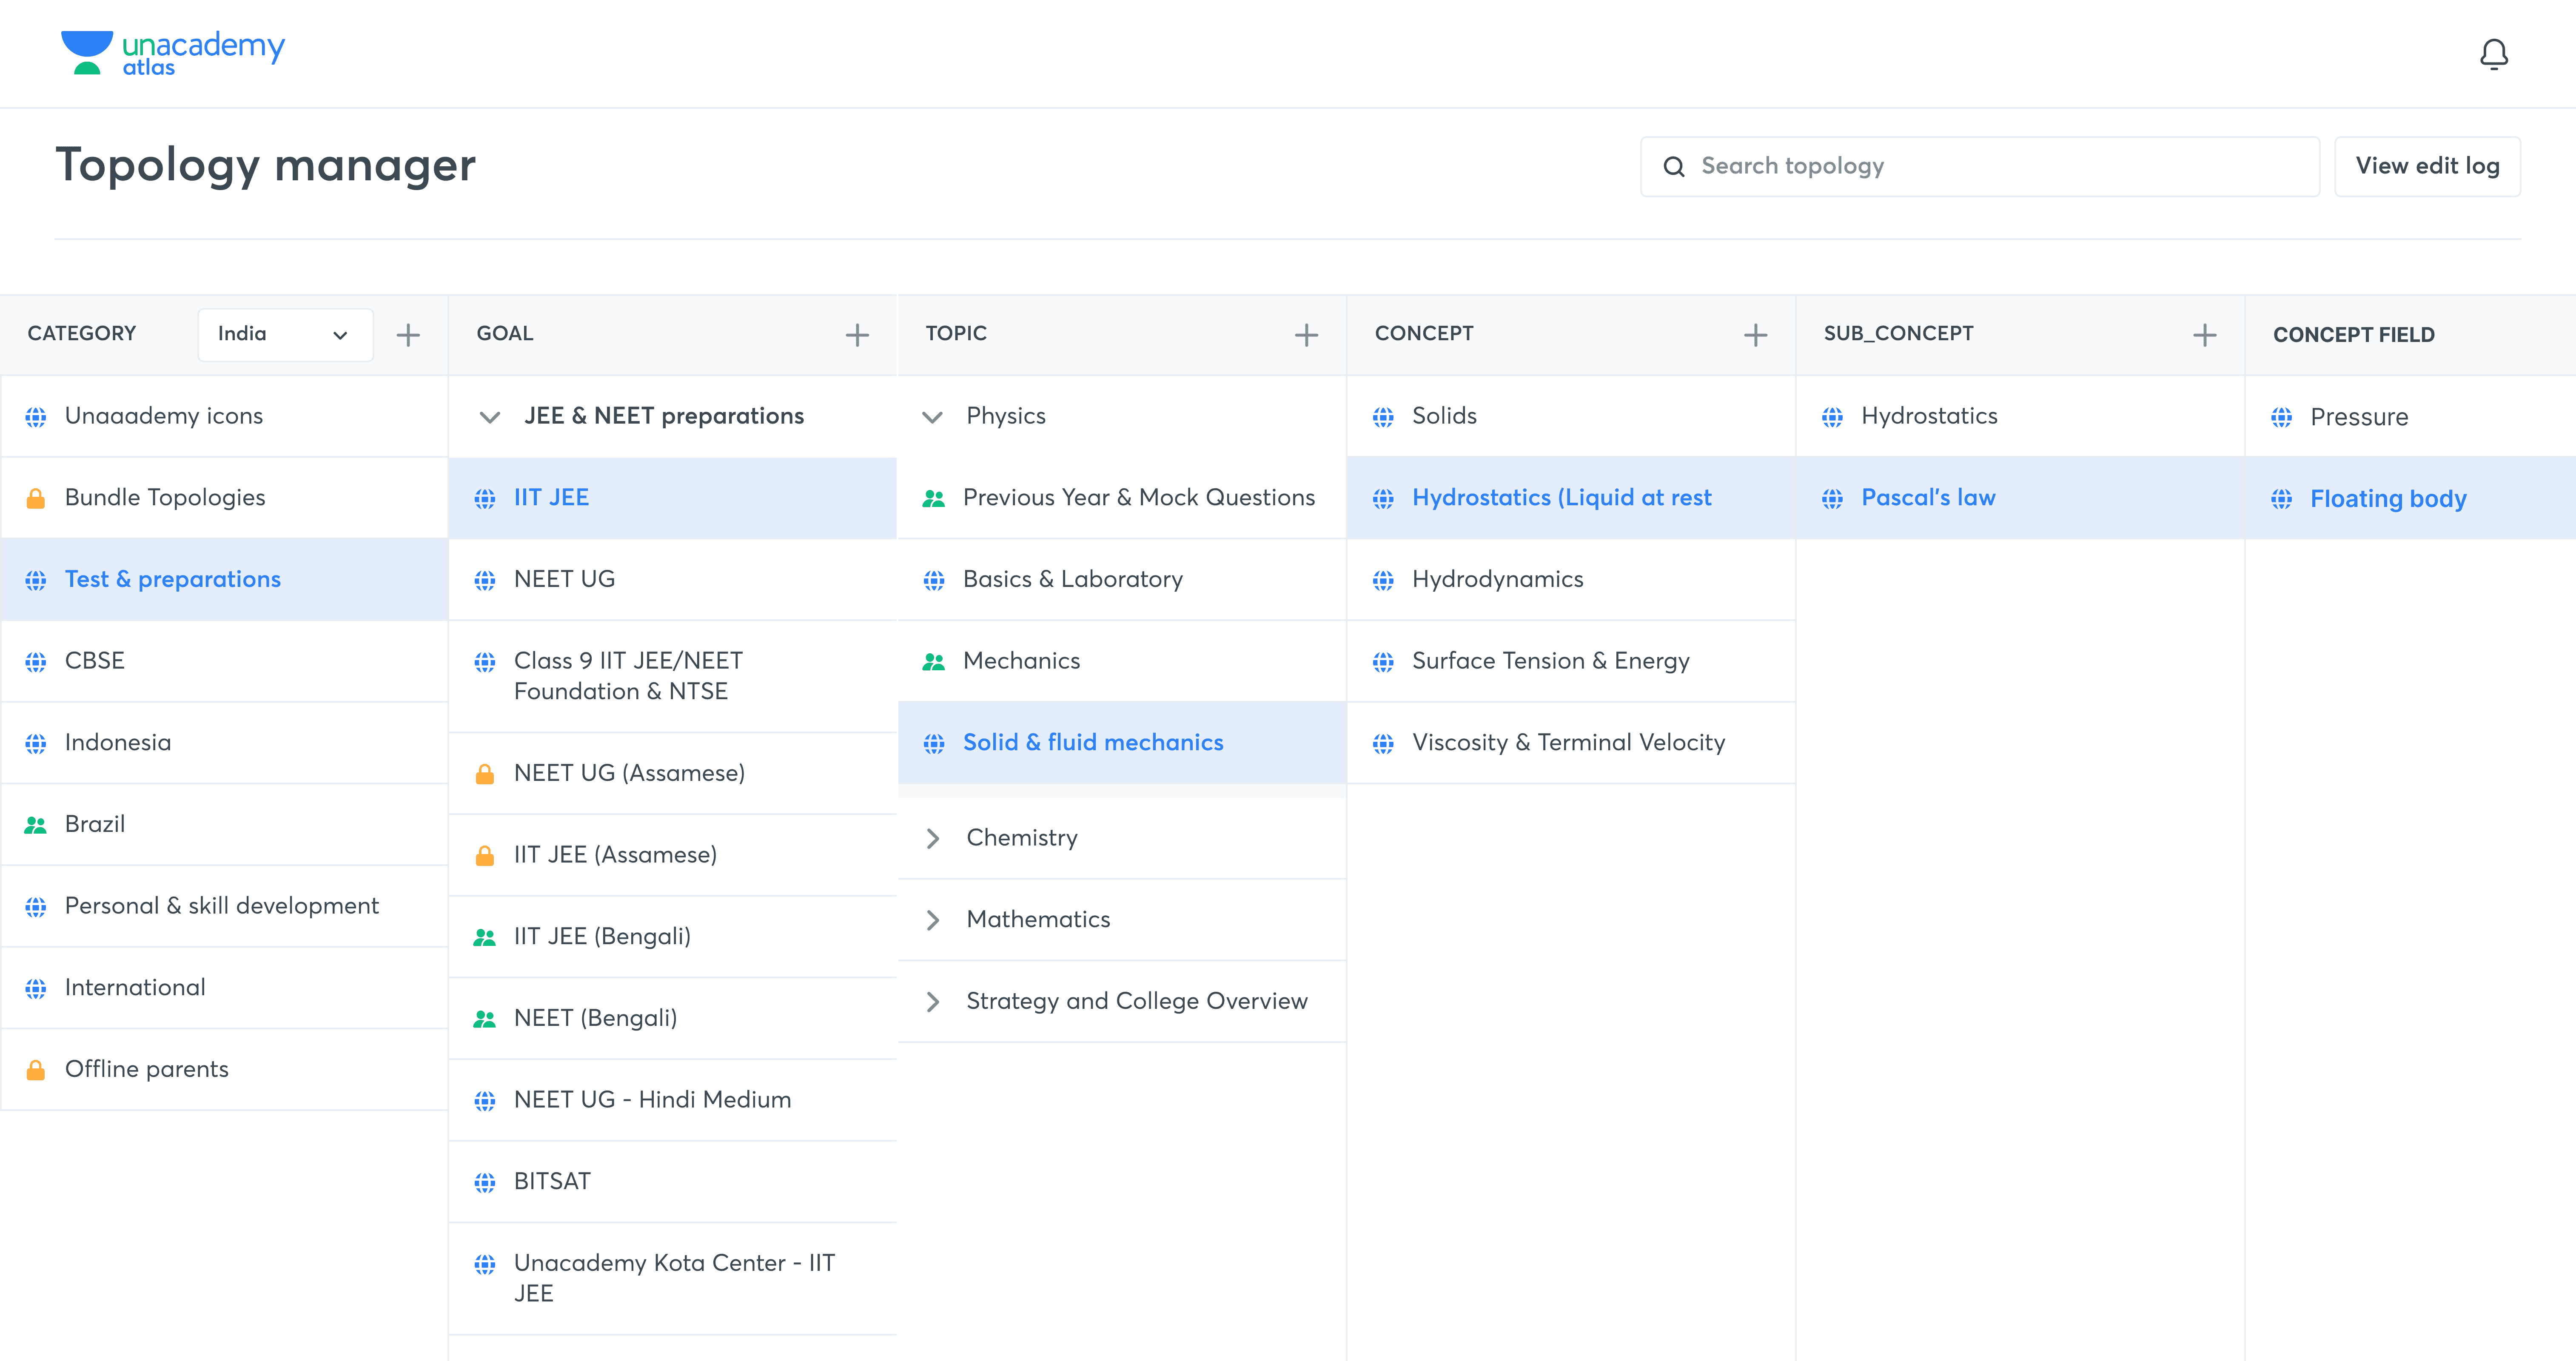2576x1361 pixels.
Task: Add new CONCEPT using plus icon
Action: pos(1755,335)
